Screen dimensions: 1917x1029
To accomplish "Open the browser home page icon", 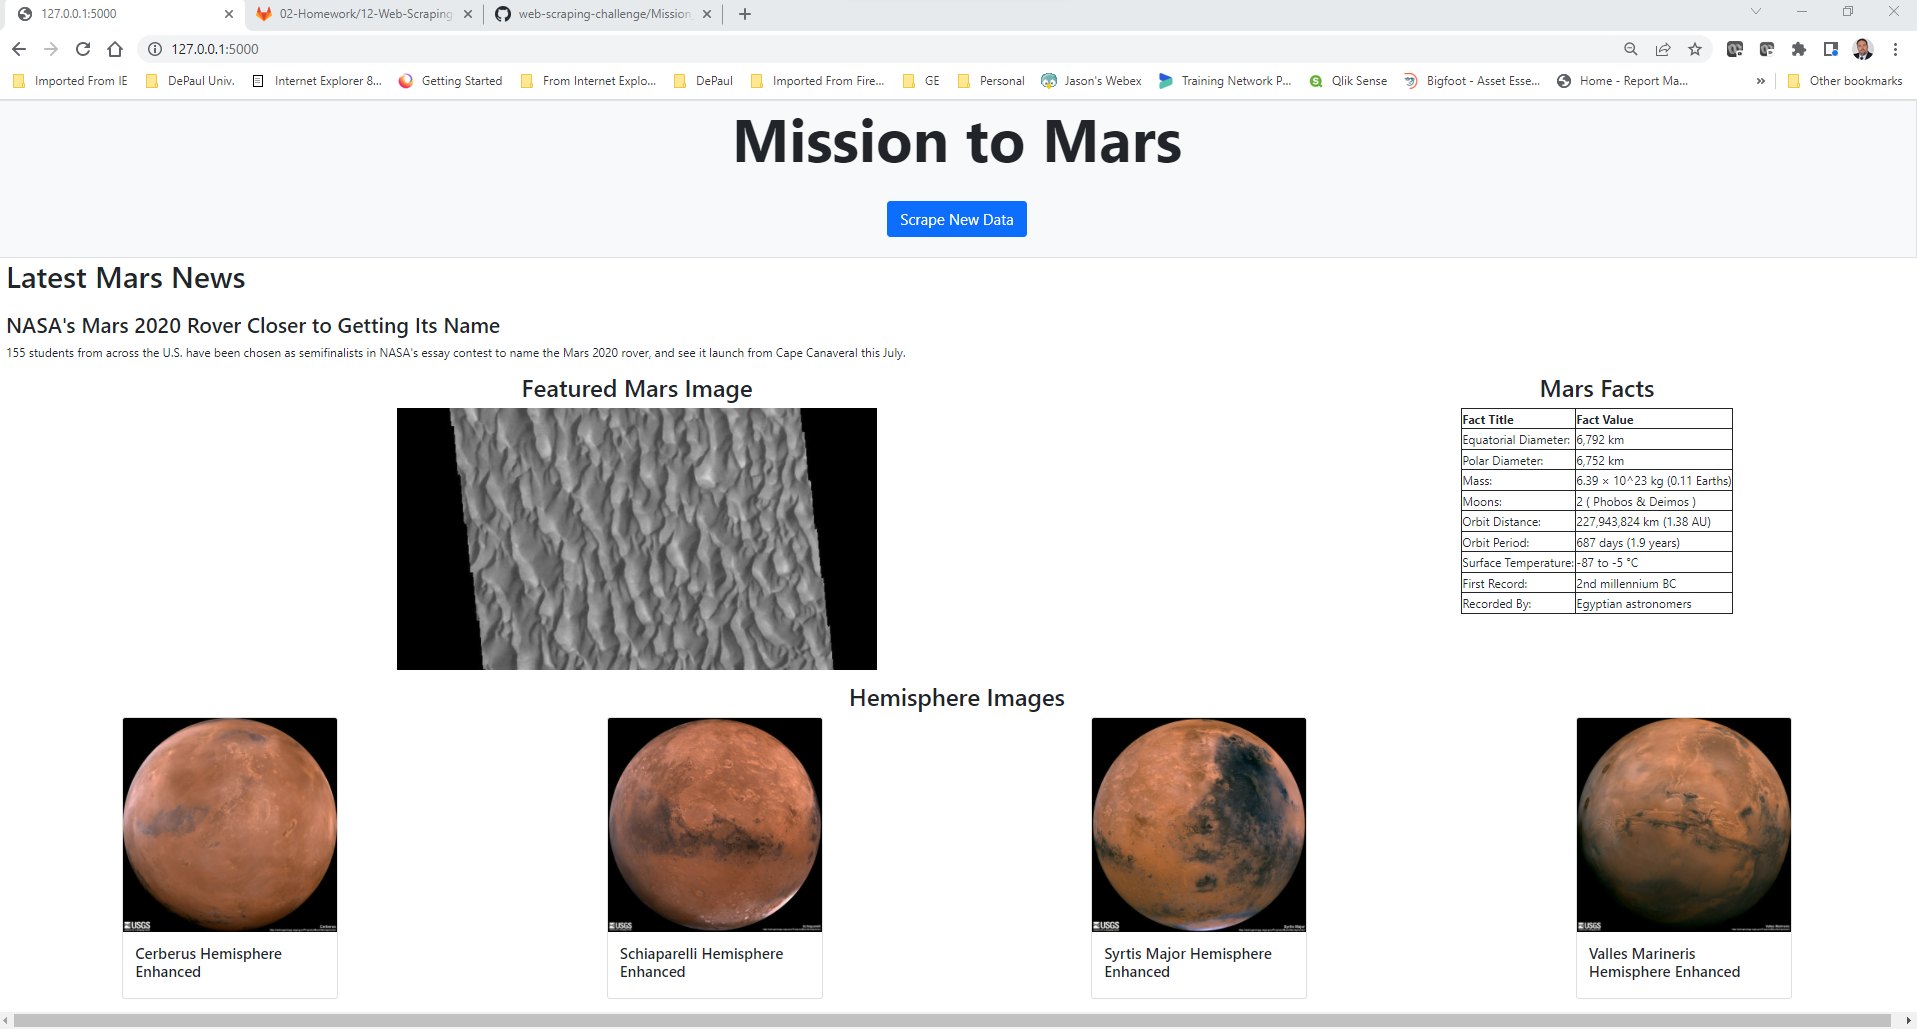I will coord(115,48).
